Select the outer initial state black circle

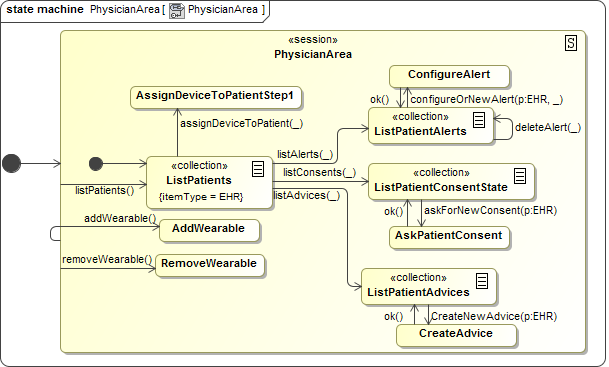click(12, 163)
